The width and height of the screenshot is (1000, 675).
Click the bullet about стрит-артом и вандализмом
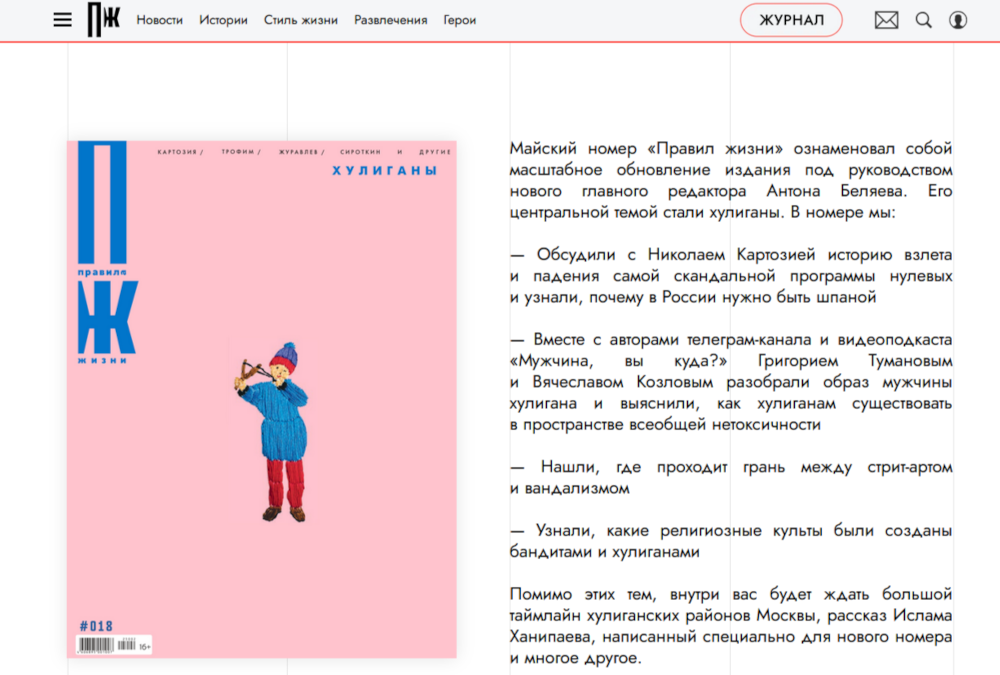[731, 477]
